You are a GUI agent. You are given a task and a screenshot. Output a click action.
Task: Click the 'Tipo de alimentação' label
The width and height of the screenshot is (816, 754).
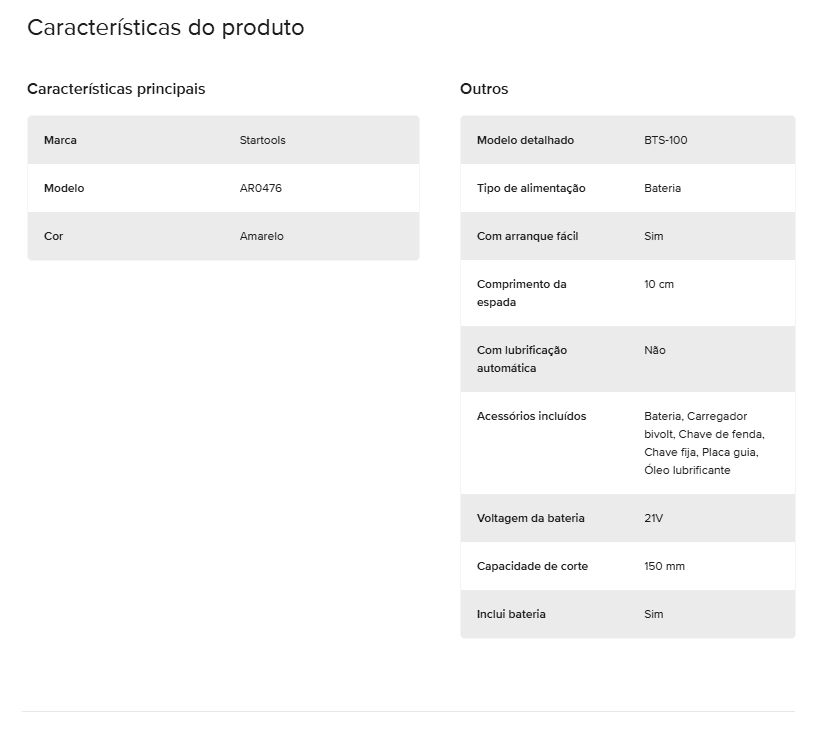click(x=531, y=188)
